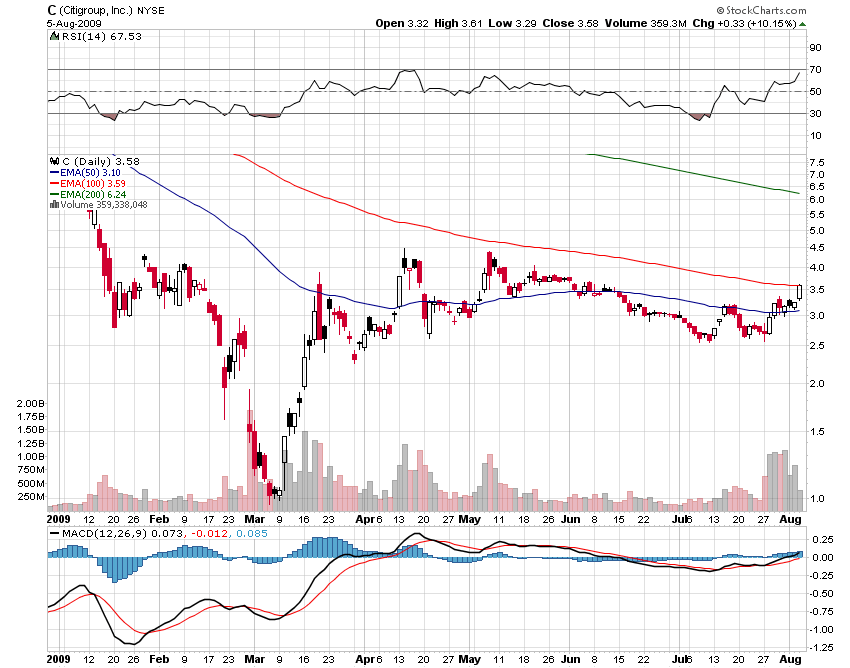Click the "EMA(100) 3.59" legend text
The height and width of the screenshot is (668, 850).
tap(93, 183)
